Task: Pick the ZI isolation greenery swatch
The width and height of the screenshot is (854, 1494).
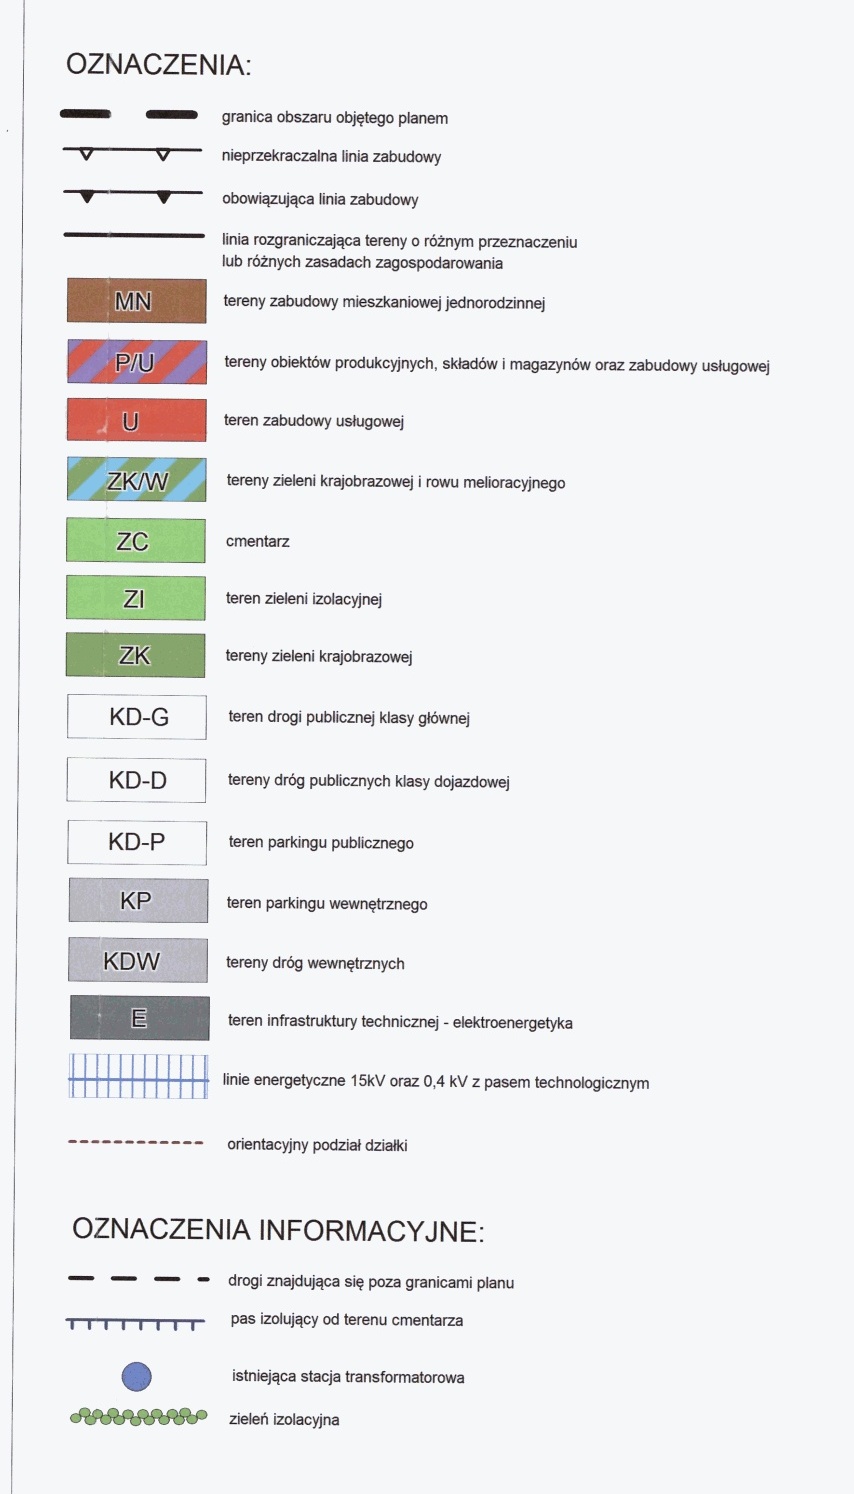Action: coord(136,598)
